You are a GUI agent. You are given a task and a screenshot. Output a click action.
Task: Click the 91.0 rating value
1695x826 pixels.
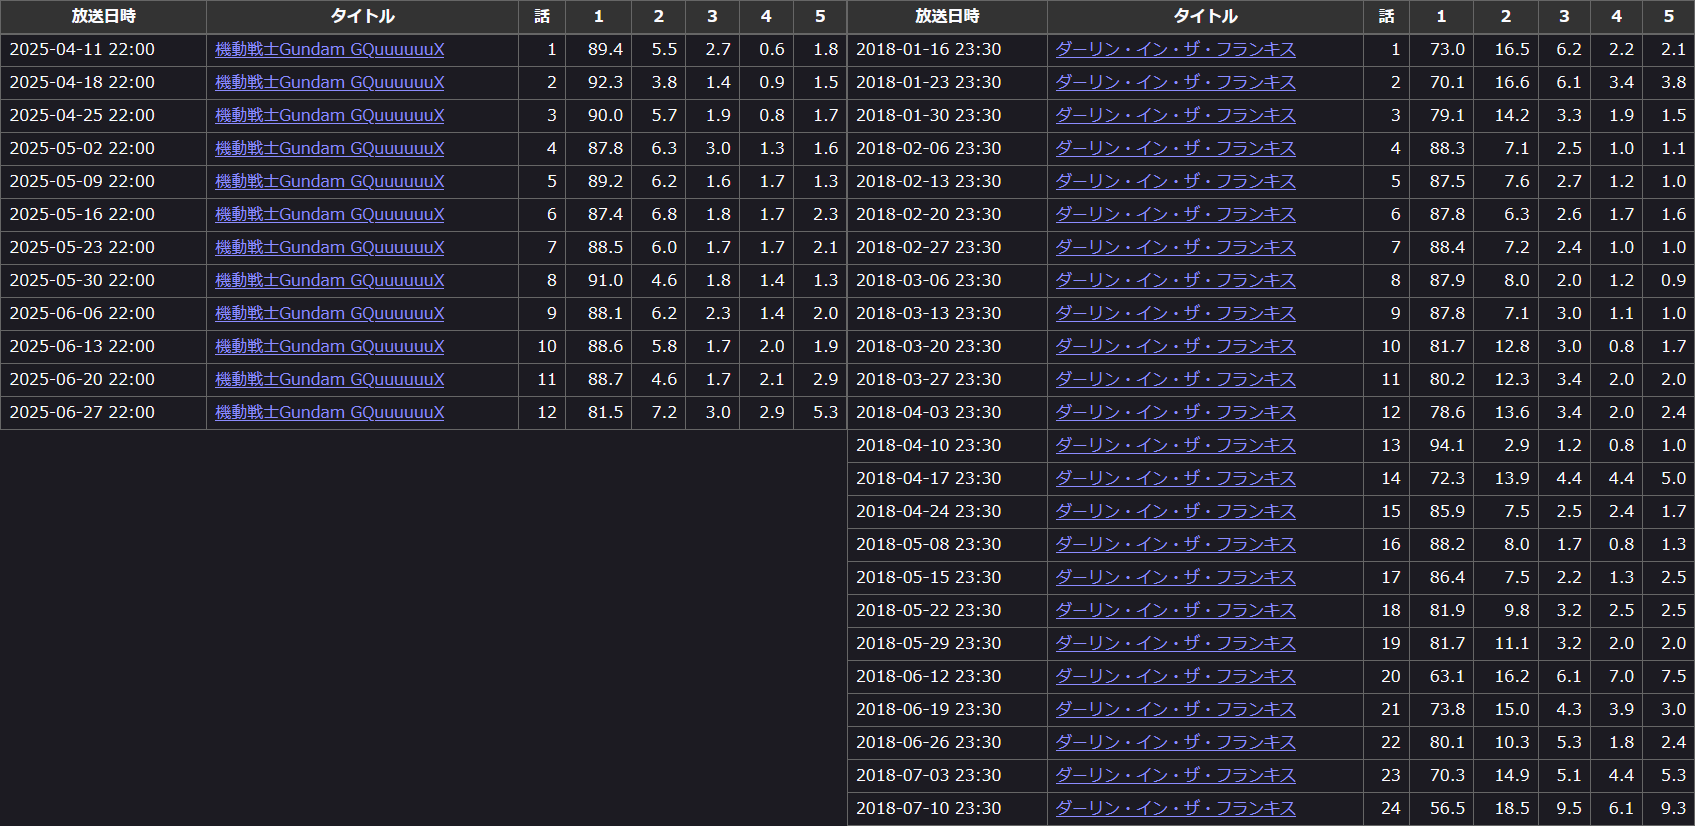605,280
